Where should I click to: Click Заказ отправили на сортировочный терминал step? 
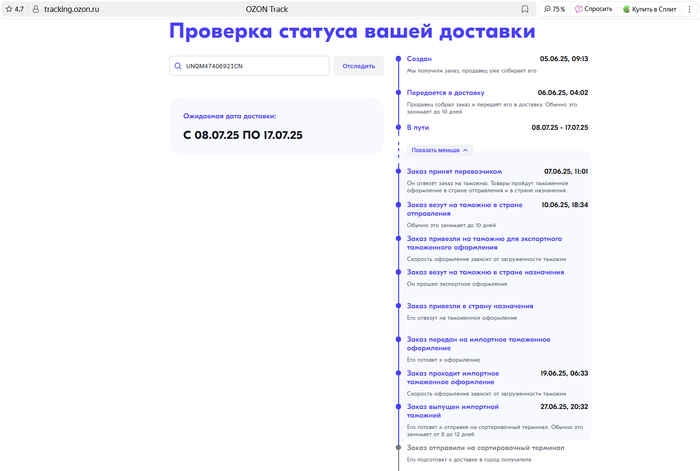(485, 448)
